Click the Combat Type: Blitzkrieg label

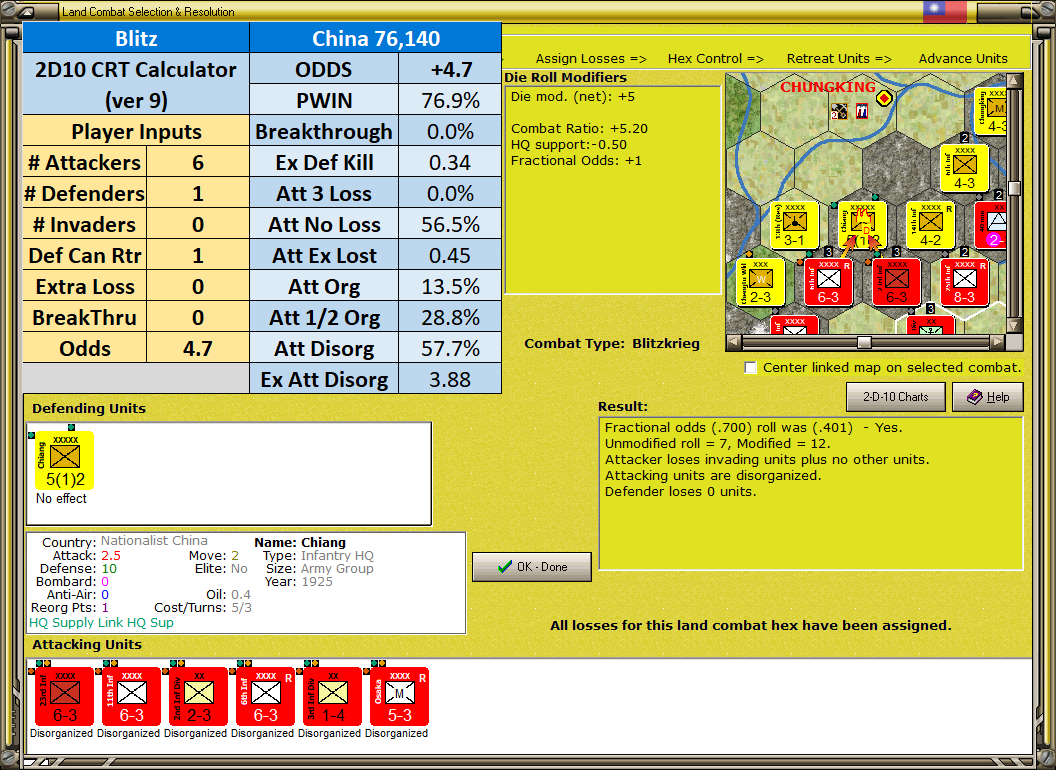click(x=612, y=344)
